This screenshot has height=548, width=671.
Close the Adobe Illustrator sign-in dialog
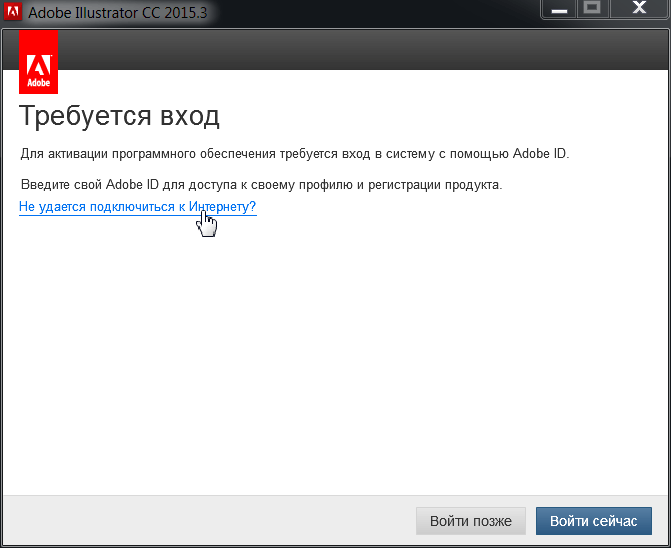point(639,9)
